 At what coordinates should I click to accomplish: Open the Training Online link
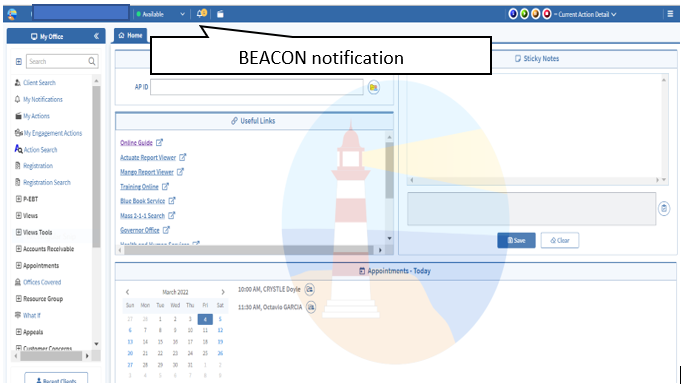(x=139, y=187)
